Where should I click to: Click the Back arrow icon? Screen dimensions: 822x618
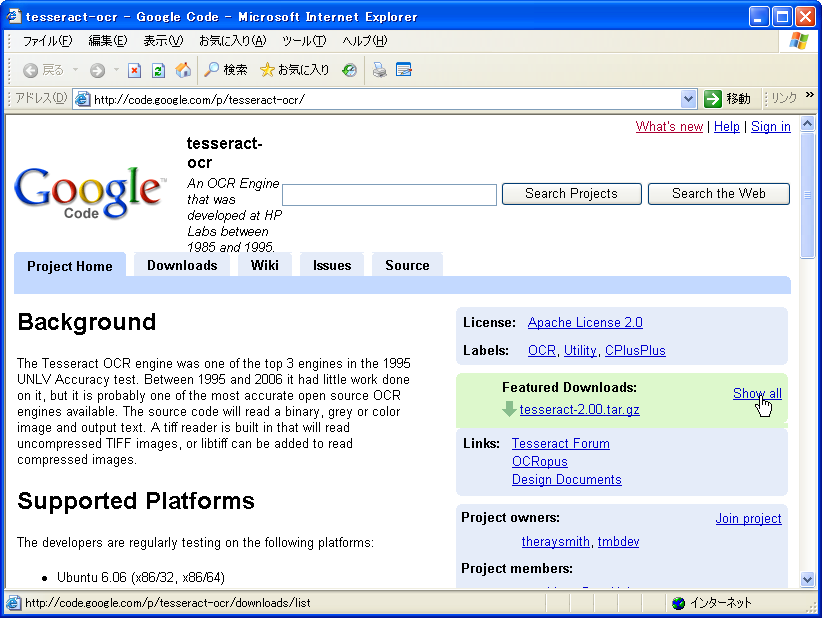pos(30,70)
